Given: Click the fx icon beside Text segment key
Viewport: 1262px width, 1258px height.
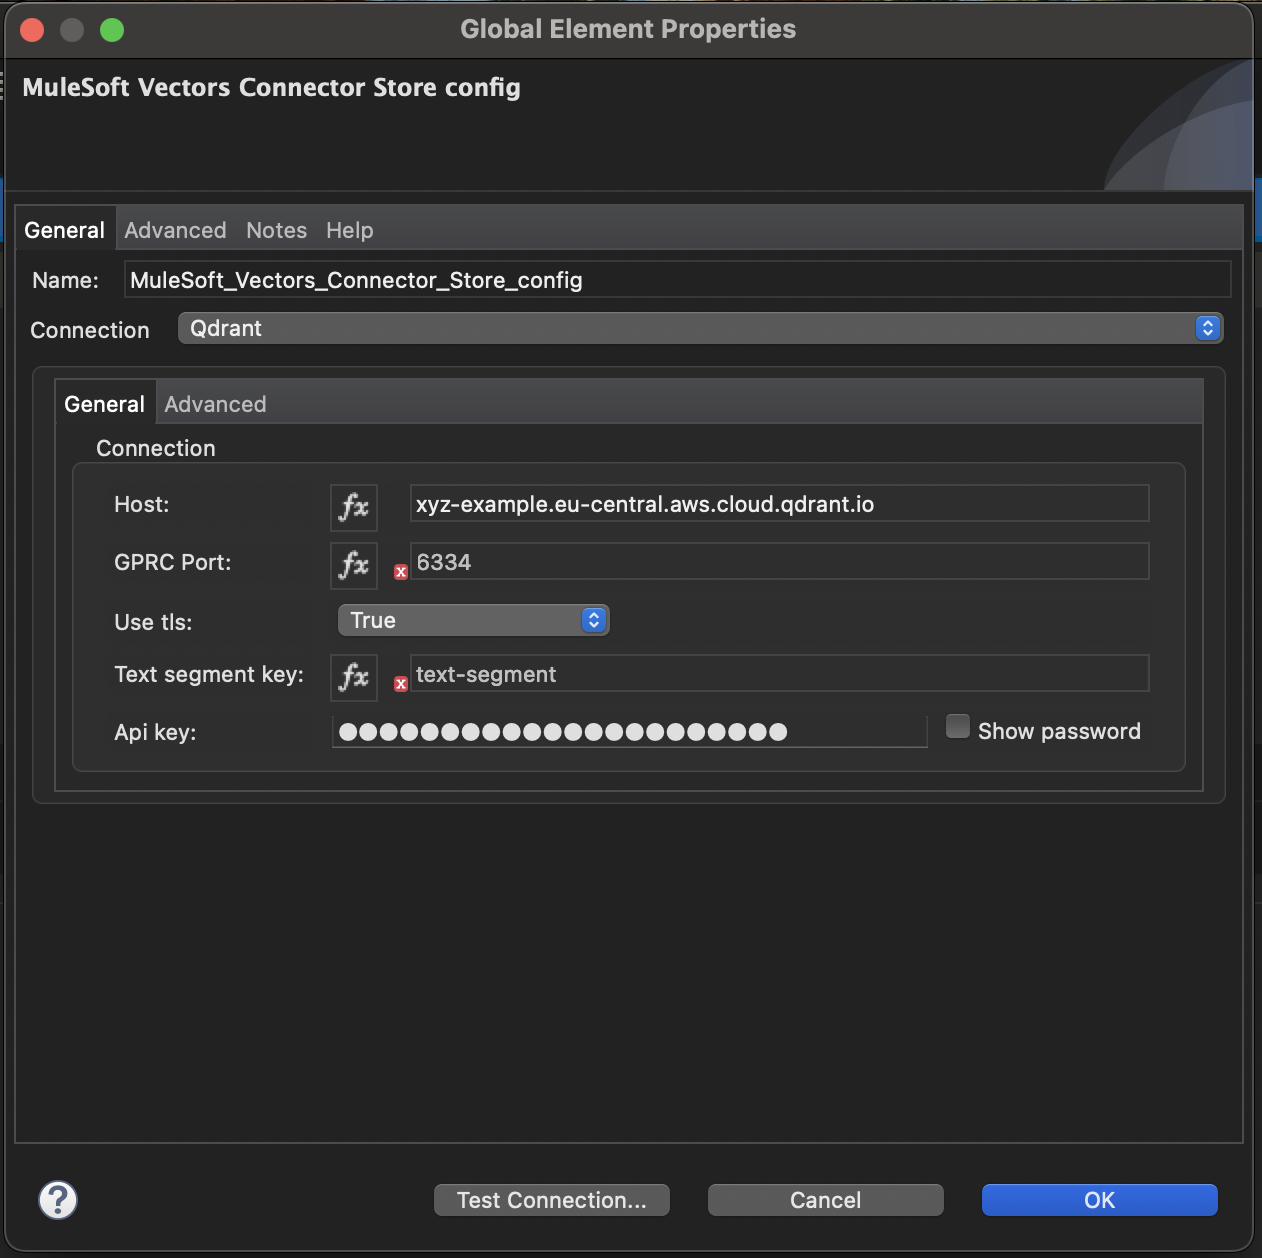Looking at the screenshot, I should point(353,678).
